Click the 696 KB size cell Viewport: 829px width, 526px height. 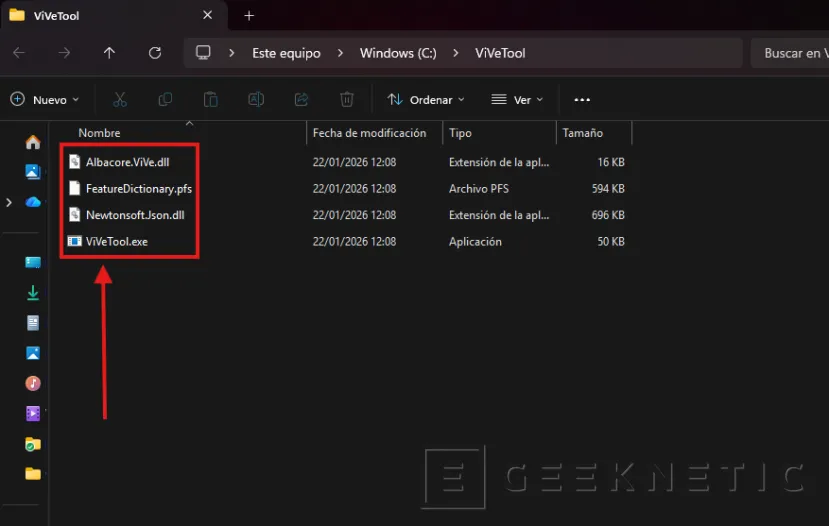608,215
